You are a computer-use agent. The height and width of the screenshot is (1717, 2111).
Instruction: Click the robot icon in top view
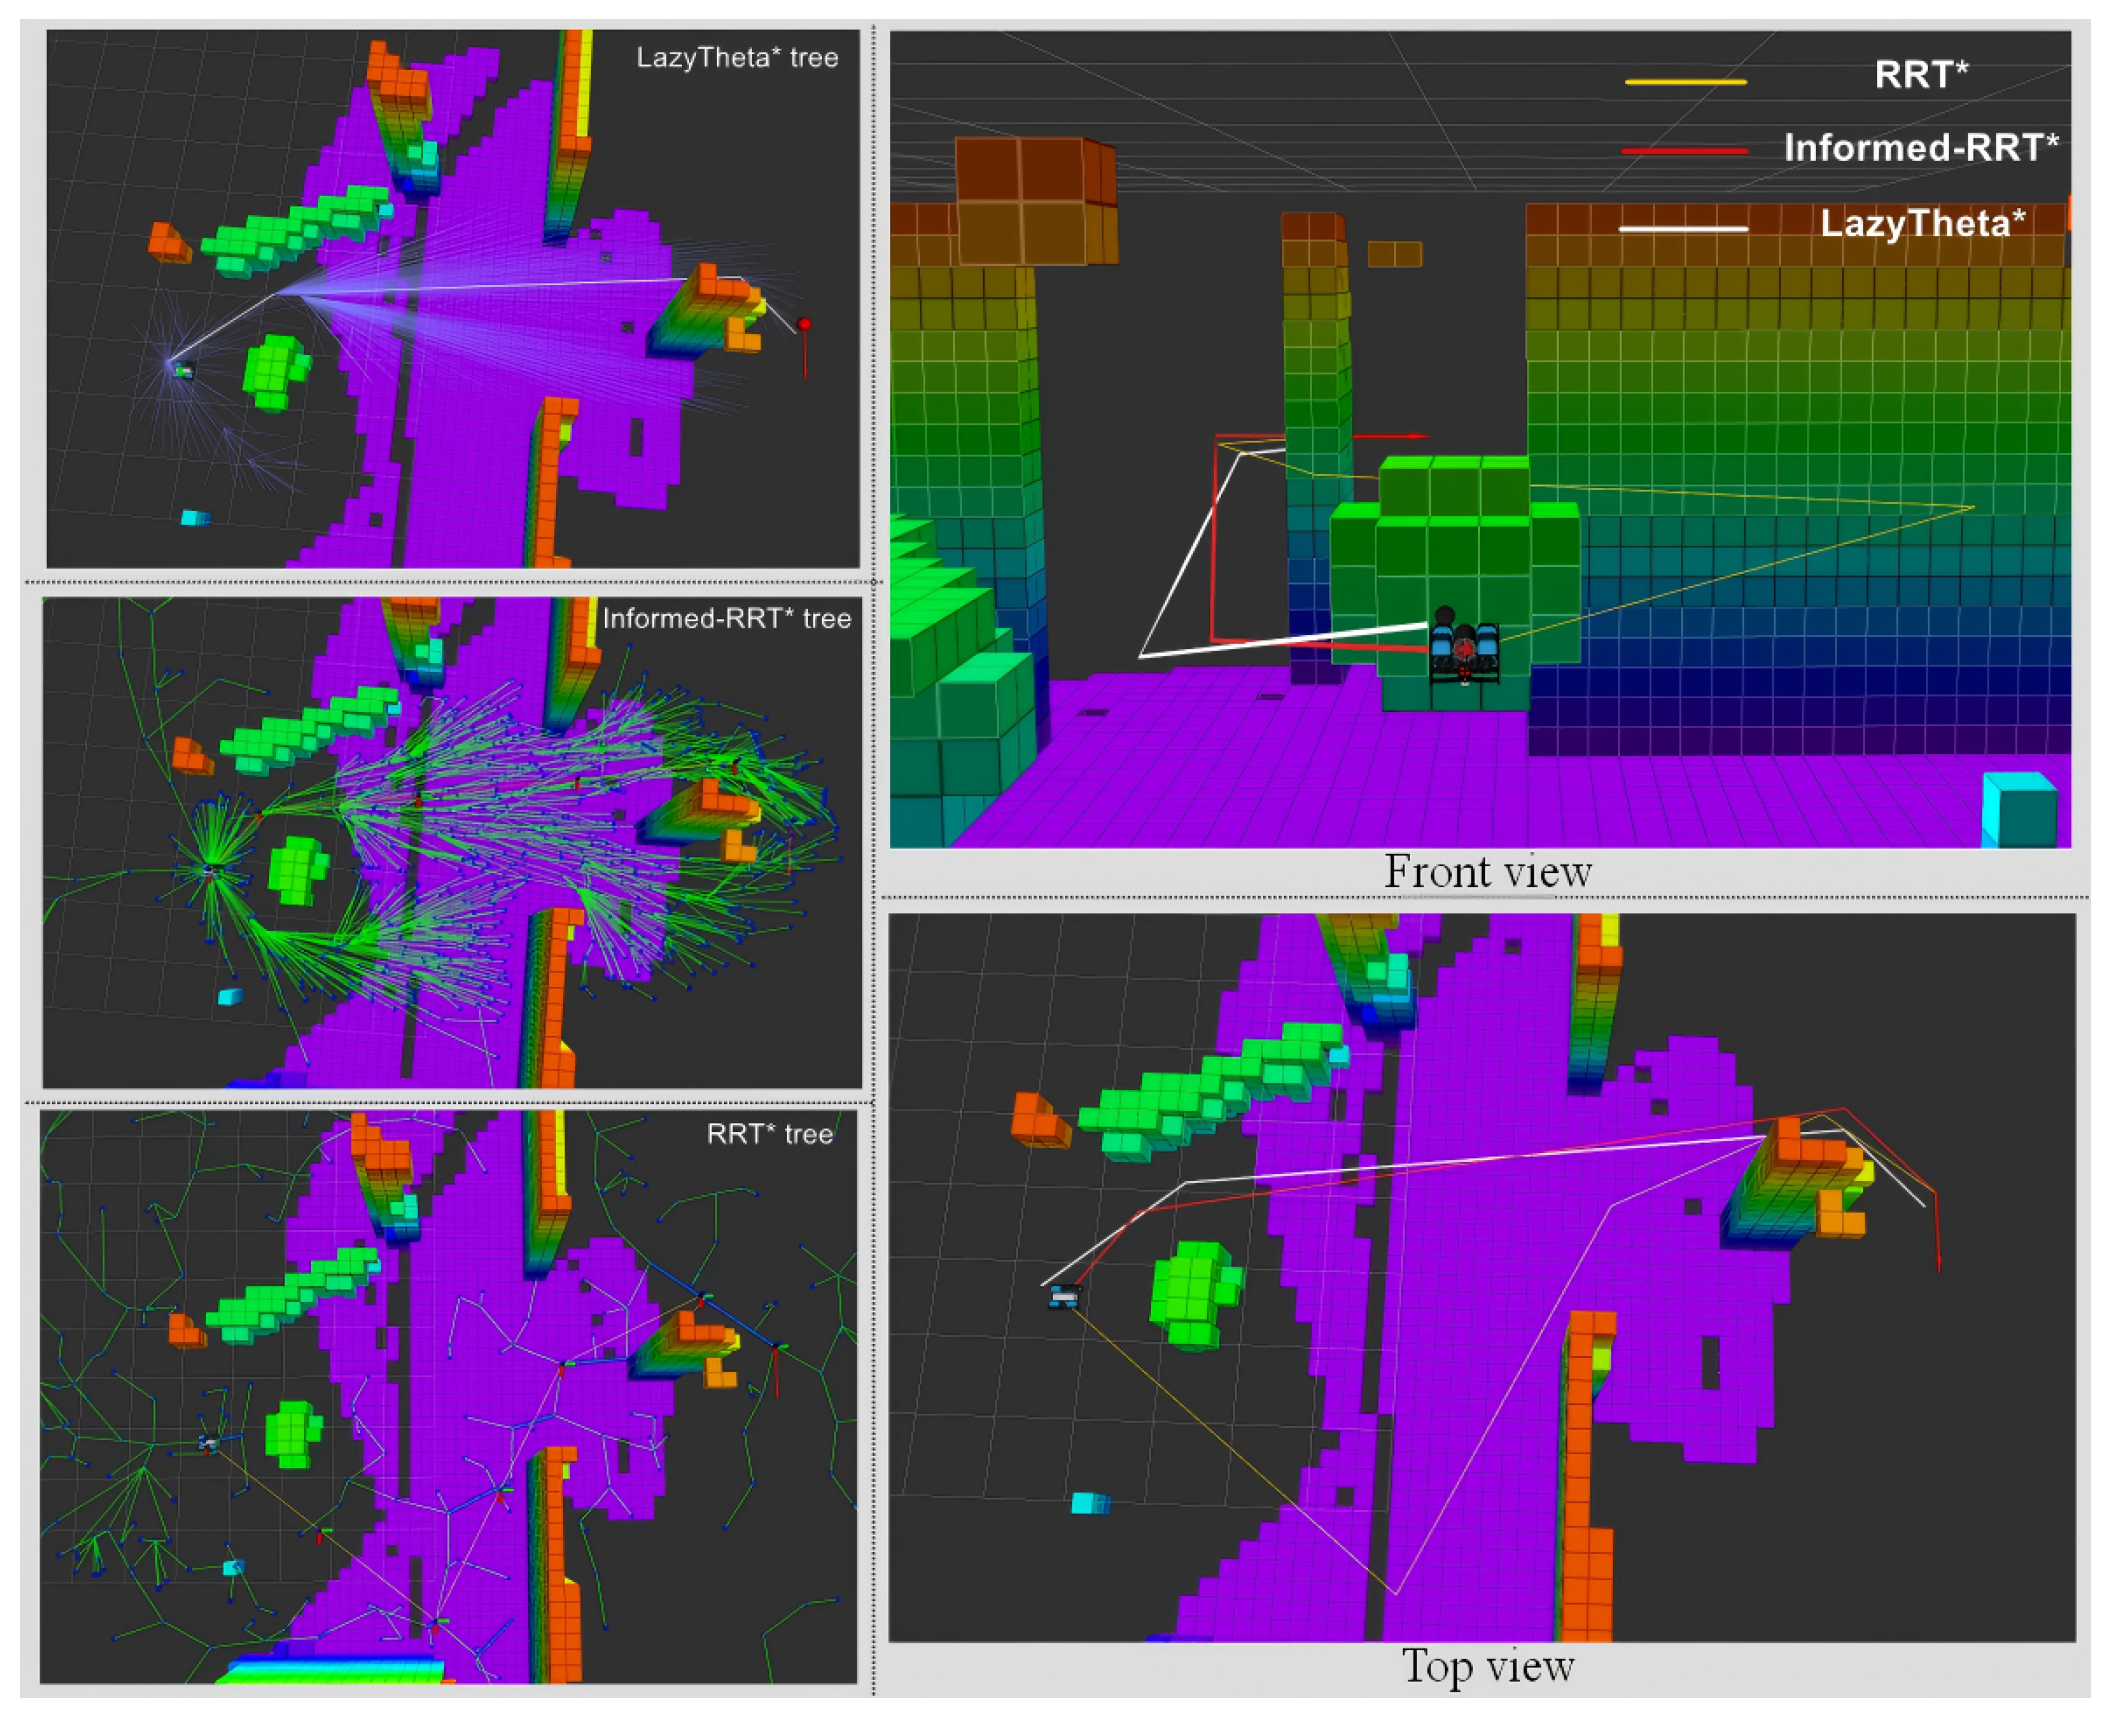(x=1065, y=1296)
